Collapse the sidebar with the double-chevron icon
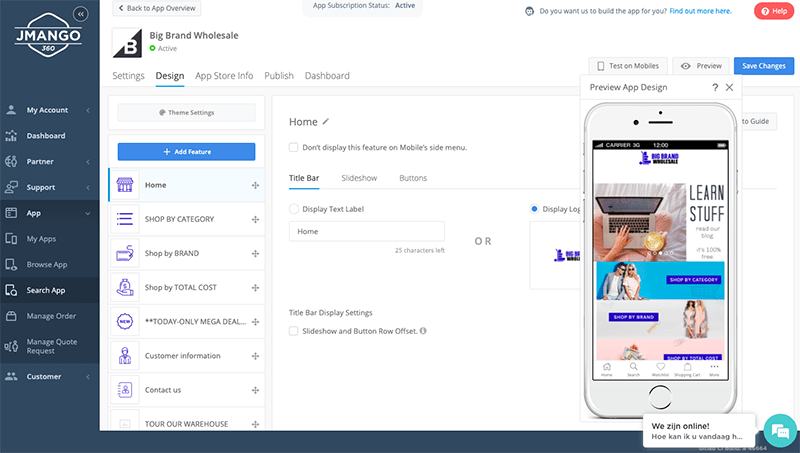800x453 pixels. (81, 14)
